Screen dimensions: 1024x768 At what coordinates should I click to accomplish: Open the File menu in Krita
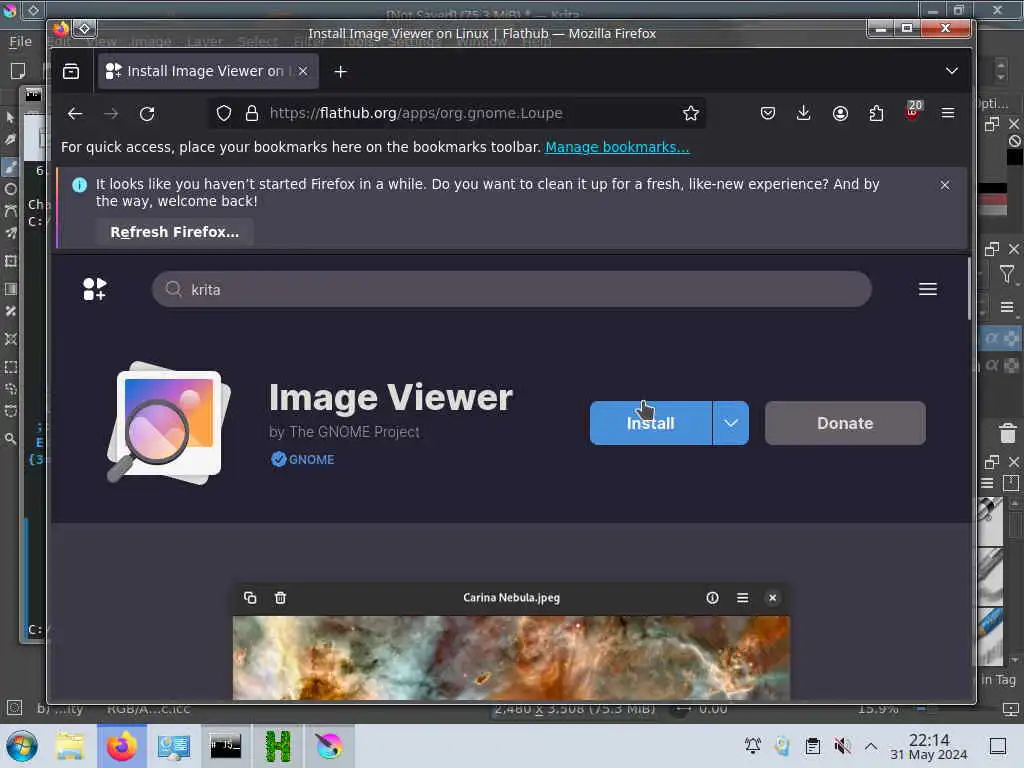coord(20,42)
